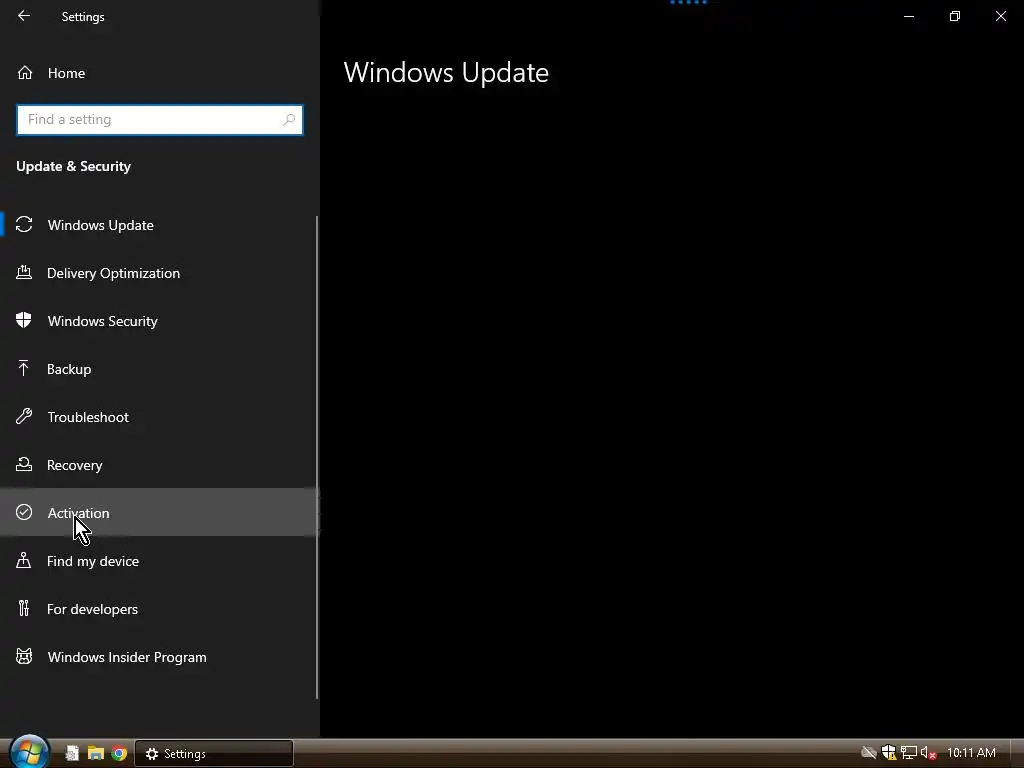Launch the notepad document icon in taskbar
Screen dimensions: 1024x768
pyautogui.click(x=72, y=754)
